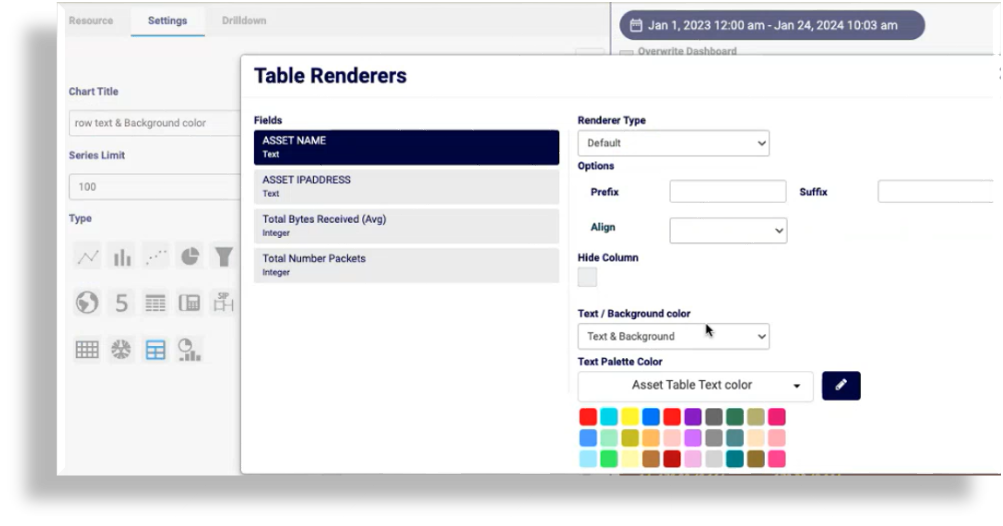This screenshot has height=526, width=1003.
Task: Select the Total Bytes Received (Avg) field
Action: point(406,226)
